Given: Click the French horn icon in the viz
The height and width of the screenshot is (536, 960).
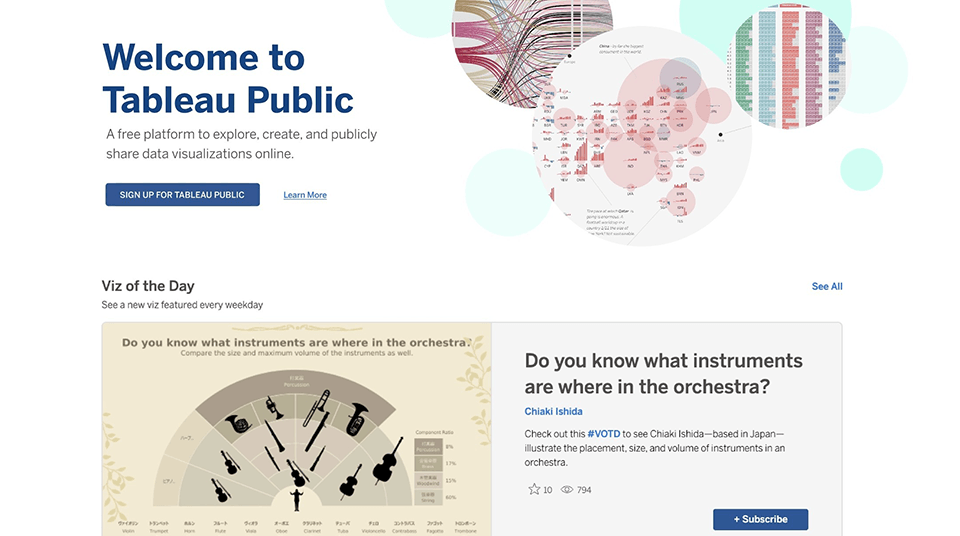Looking at the screenshot, I should coord(236,424).
